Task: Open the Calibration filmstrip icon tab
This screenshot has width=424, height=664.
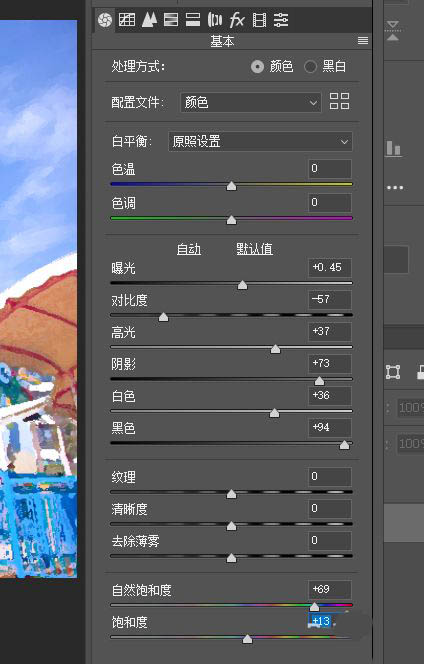Action: (259, 19)
